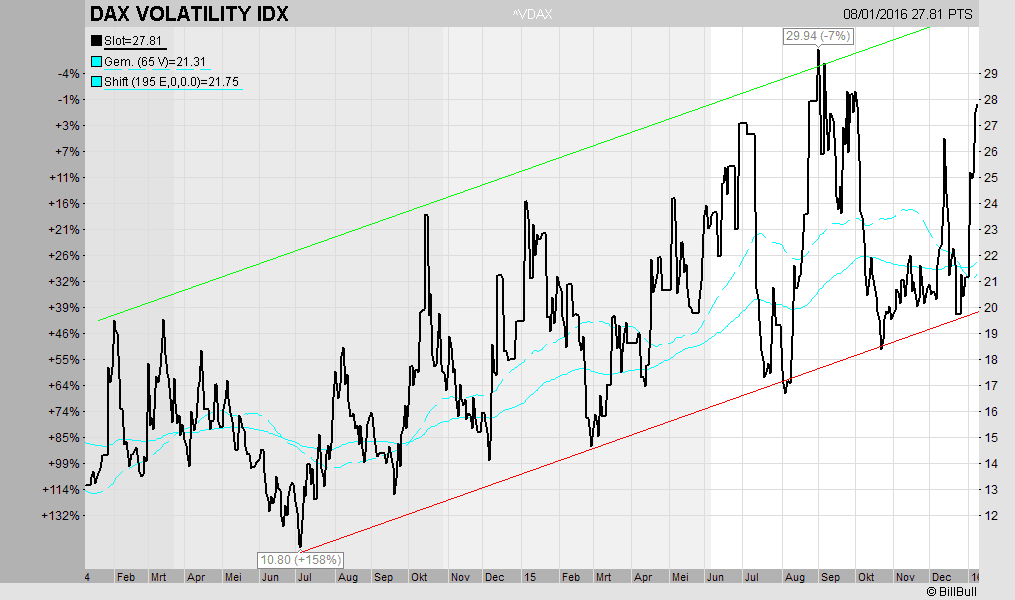Click the first 'Nov' label on time axis
The image size is (1015, 600).
click(x=460, y=577)
